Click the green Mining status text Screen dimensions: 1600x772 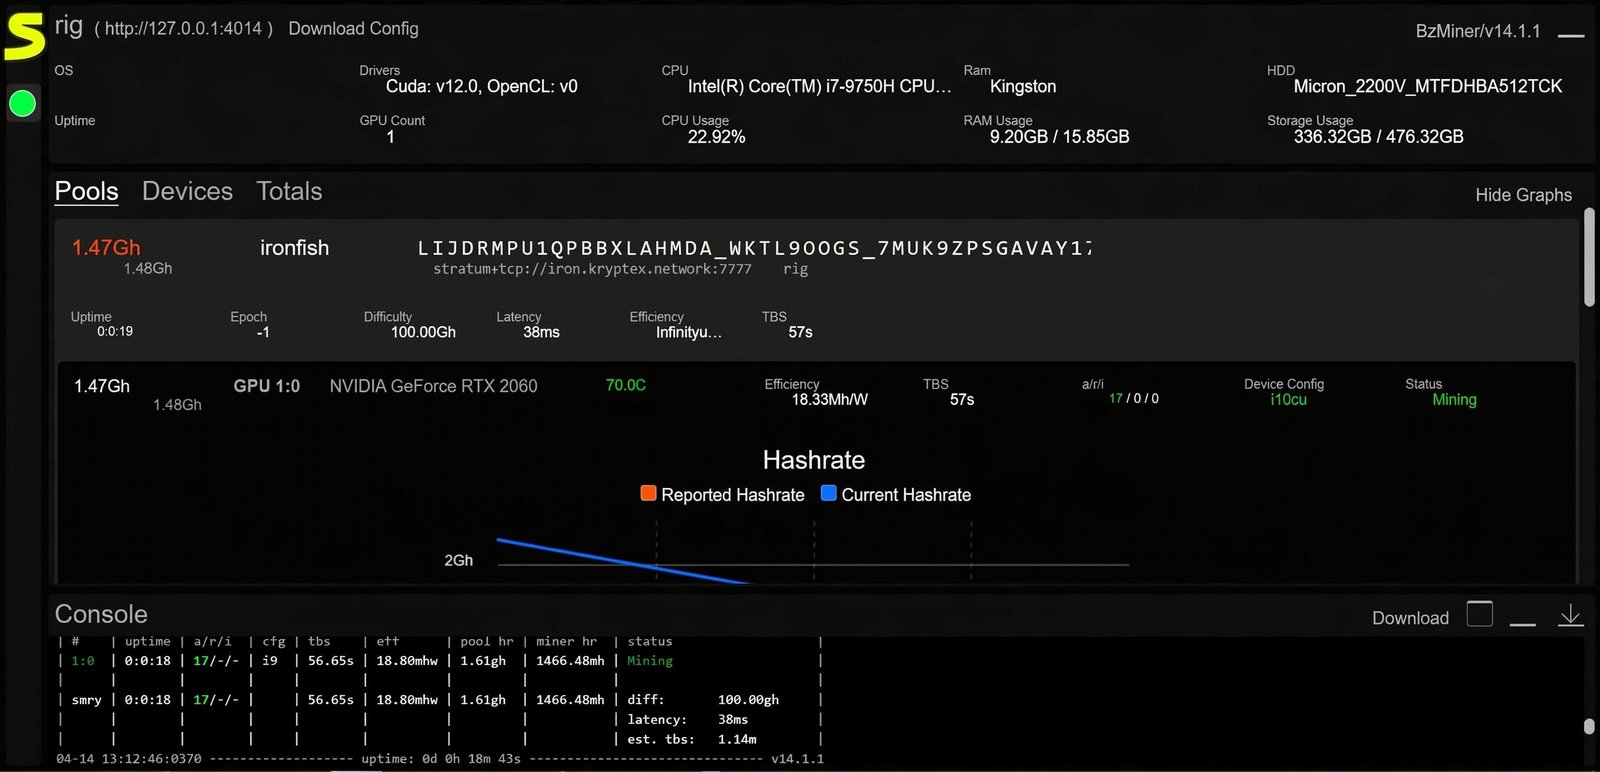1454,400
